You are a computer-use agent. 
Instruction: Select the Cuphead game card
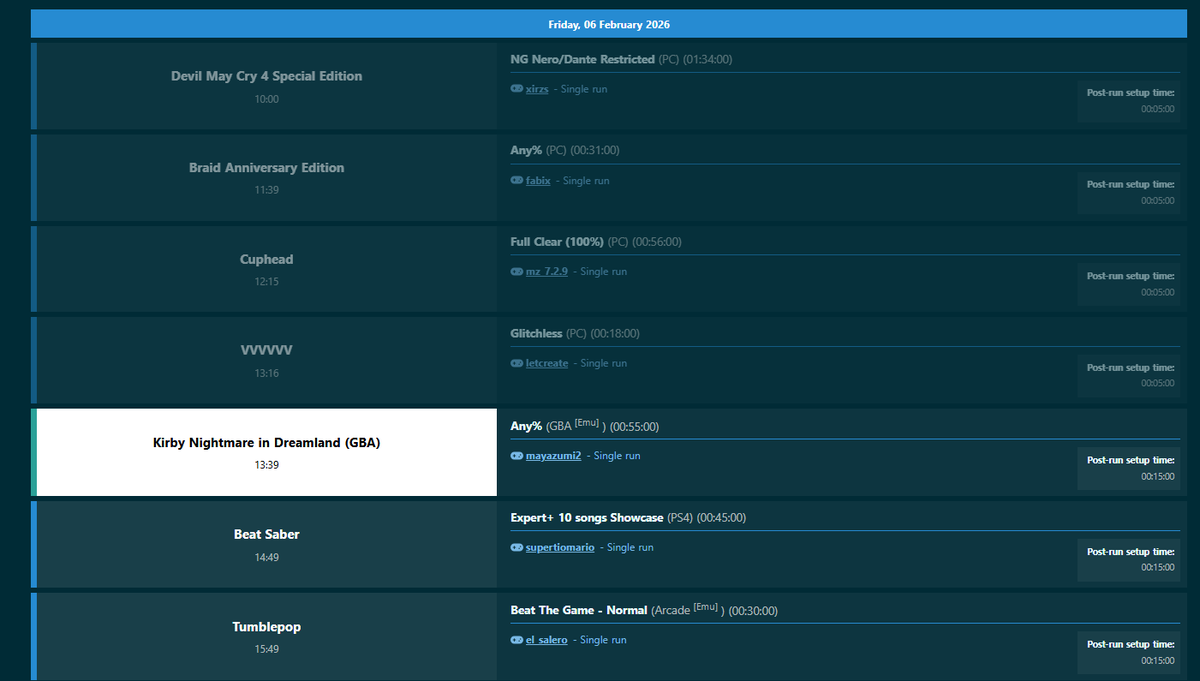[x=264, y=269]
